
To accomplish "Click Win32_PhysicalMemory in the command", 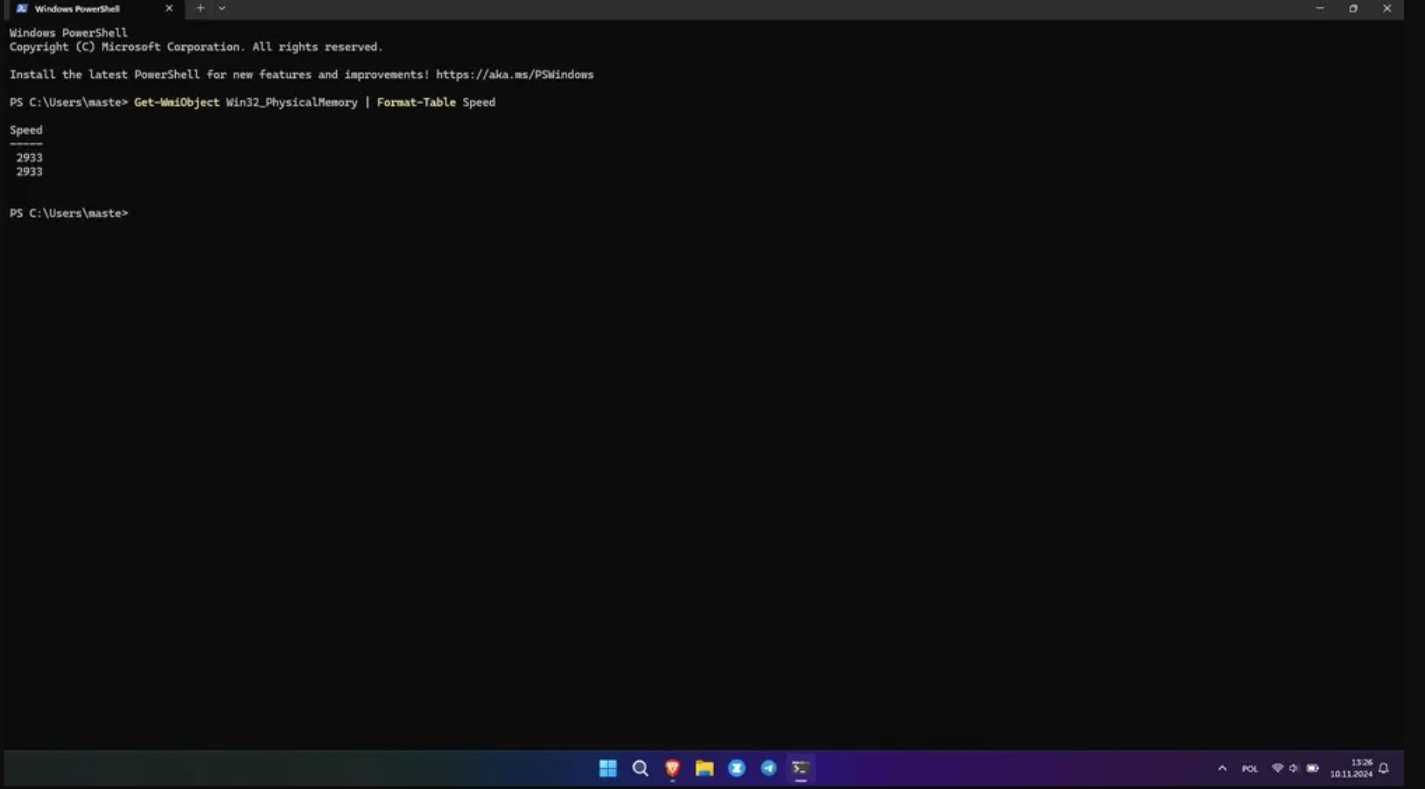I will tap(292, 103).
